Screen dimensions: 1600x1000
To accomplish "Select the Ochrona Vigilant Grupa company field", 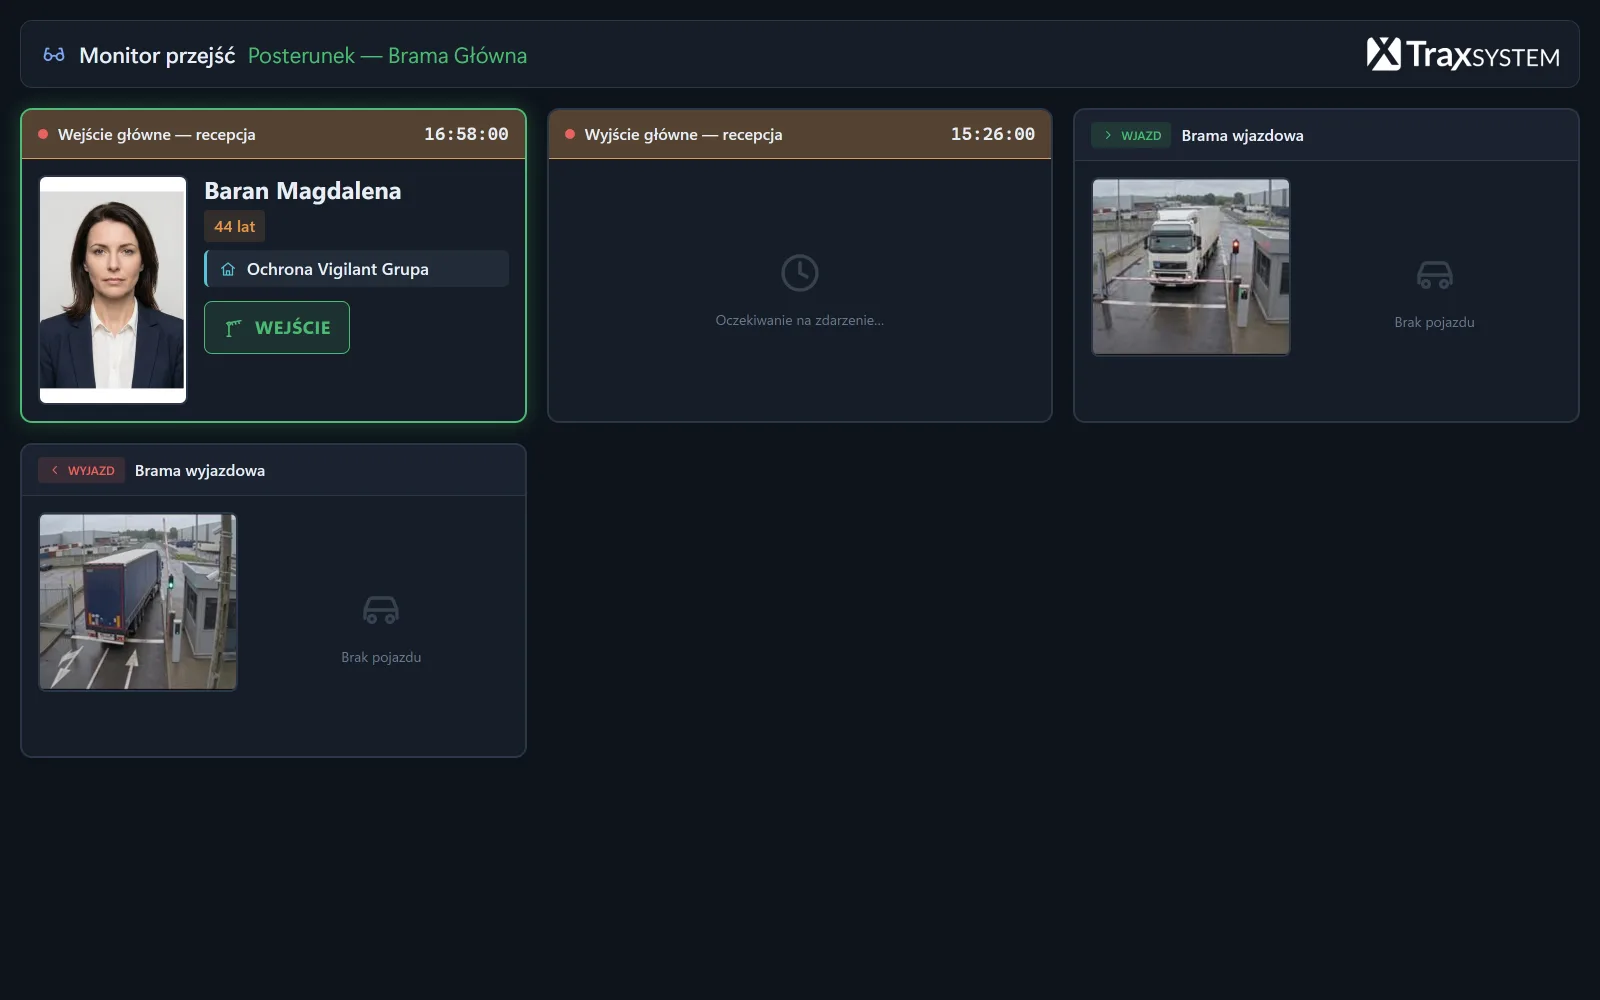I will tap(357, 269).
